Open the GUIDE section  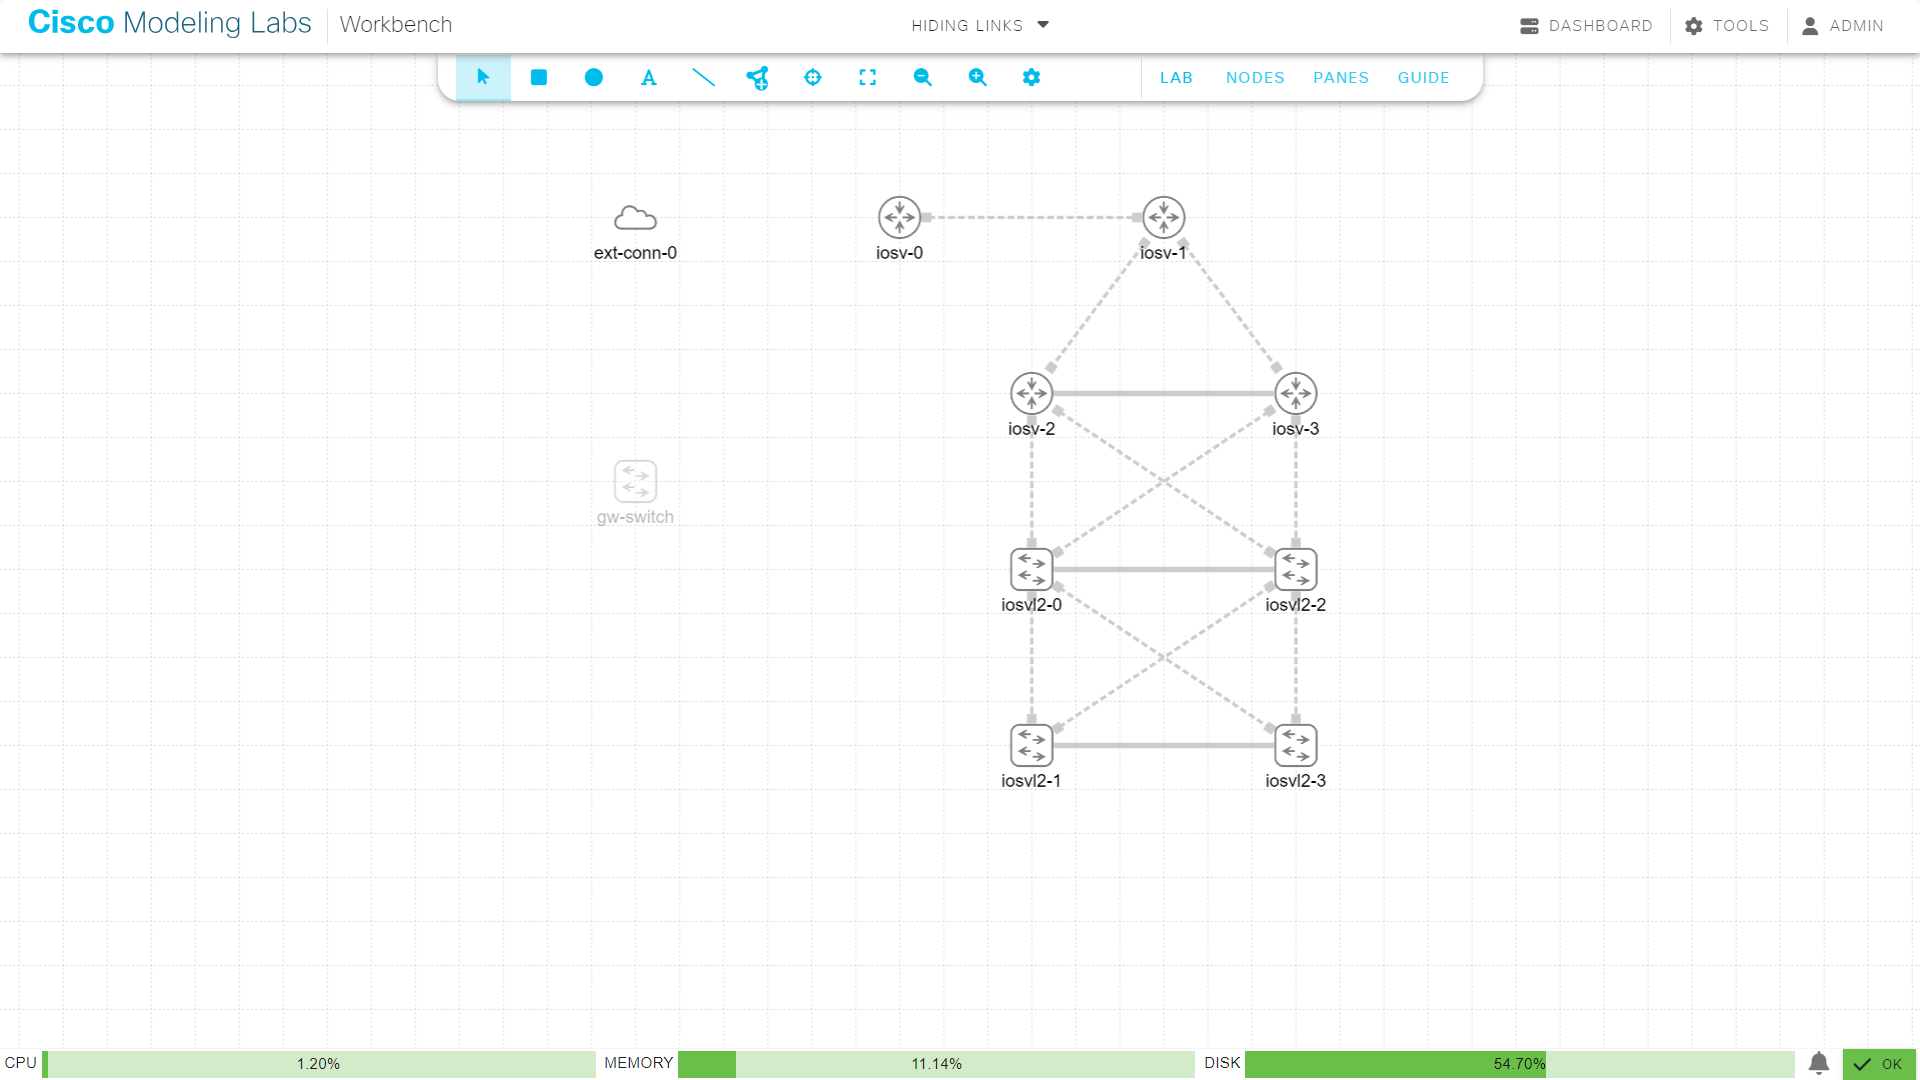[x=1423, y=77]
